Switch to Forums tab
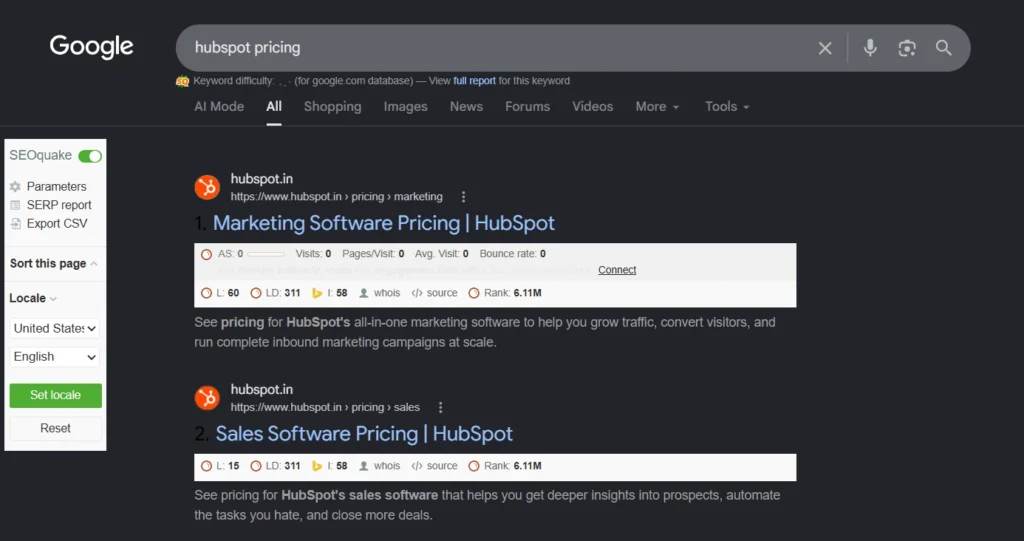Image resolution: width=1024 pixels, height=541 pixels. click(x=528, y=107)
